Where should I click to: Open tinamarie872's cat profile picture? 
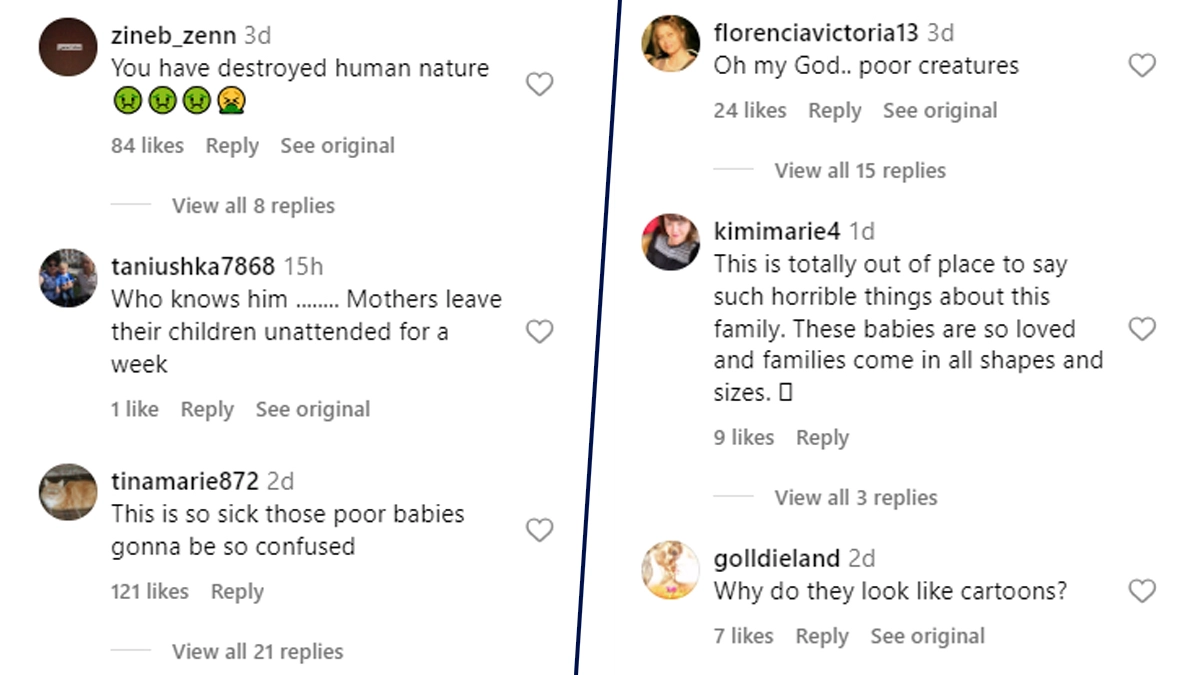click(x=68, y=493)
